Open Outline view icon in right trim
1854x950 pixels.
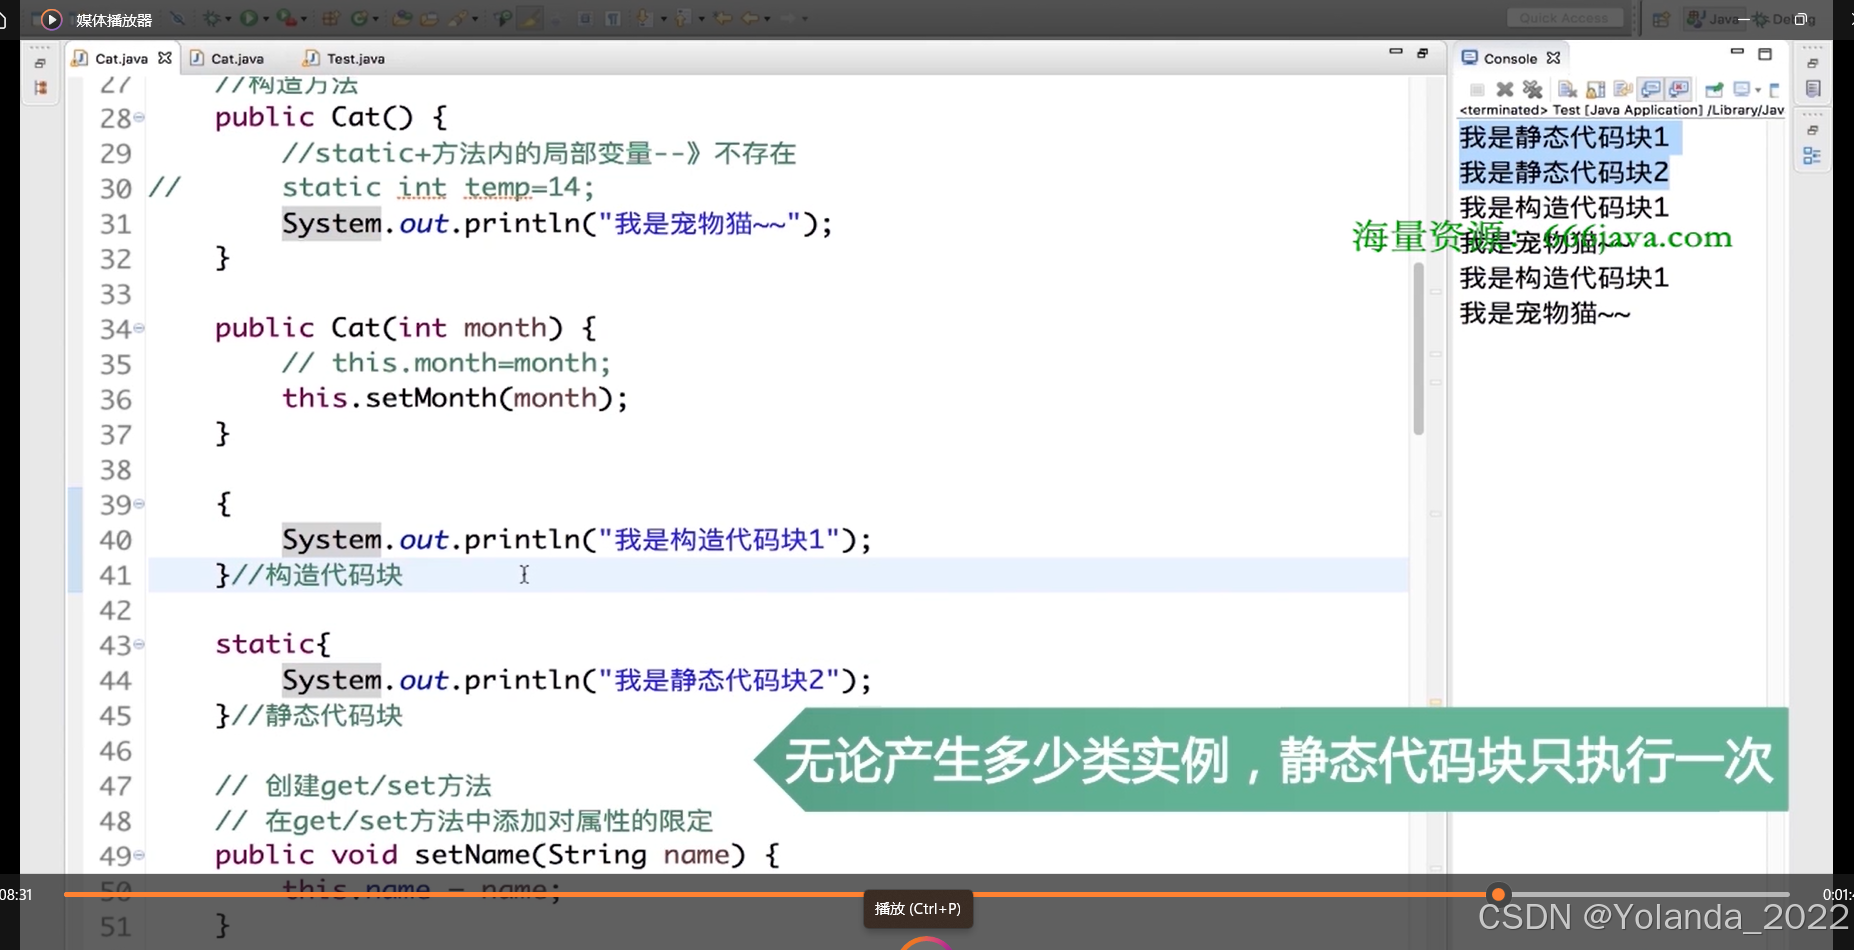(1812, 156)
